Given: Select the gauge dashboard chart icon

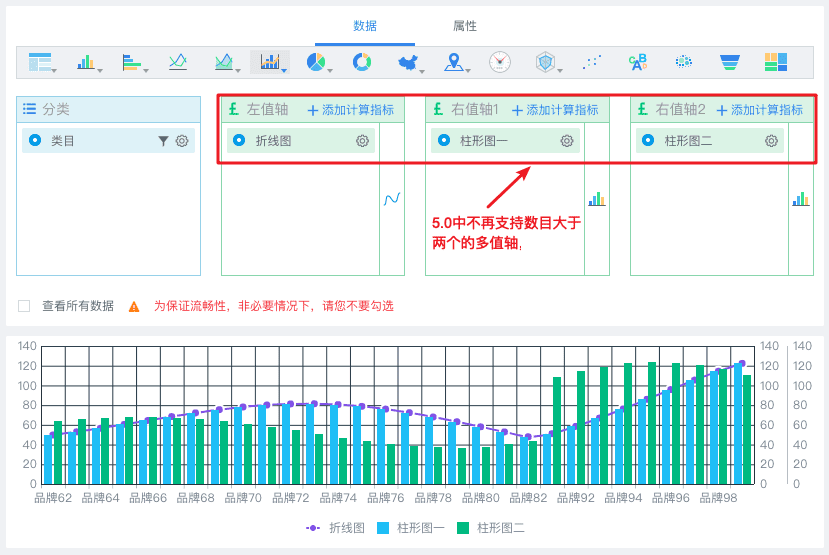Looking at the screenshot, I should [x=500, y=62].
